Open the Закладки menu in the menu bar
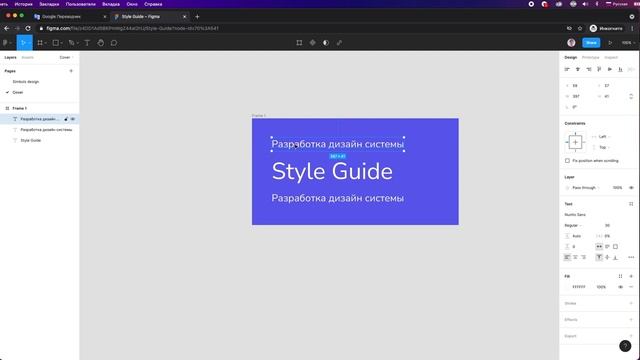 pyautogui.click(x=49, y=4)
